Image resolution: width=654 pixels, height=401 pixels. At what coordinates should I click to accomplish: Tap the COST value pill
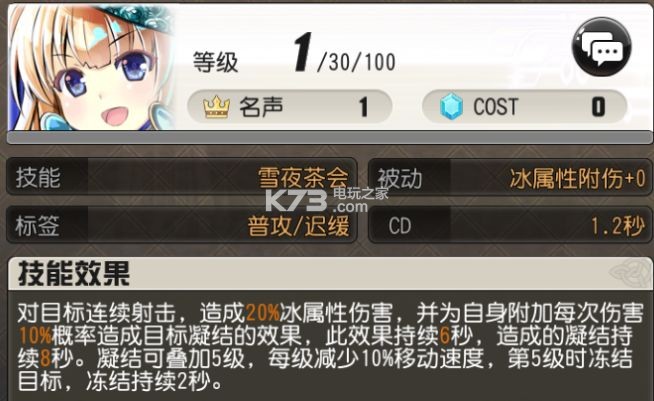[525, 106]
